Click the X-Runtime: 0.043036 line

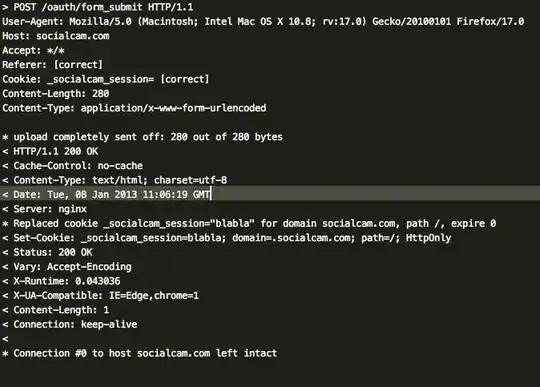pyautogui.click(x=61, y=281)
